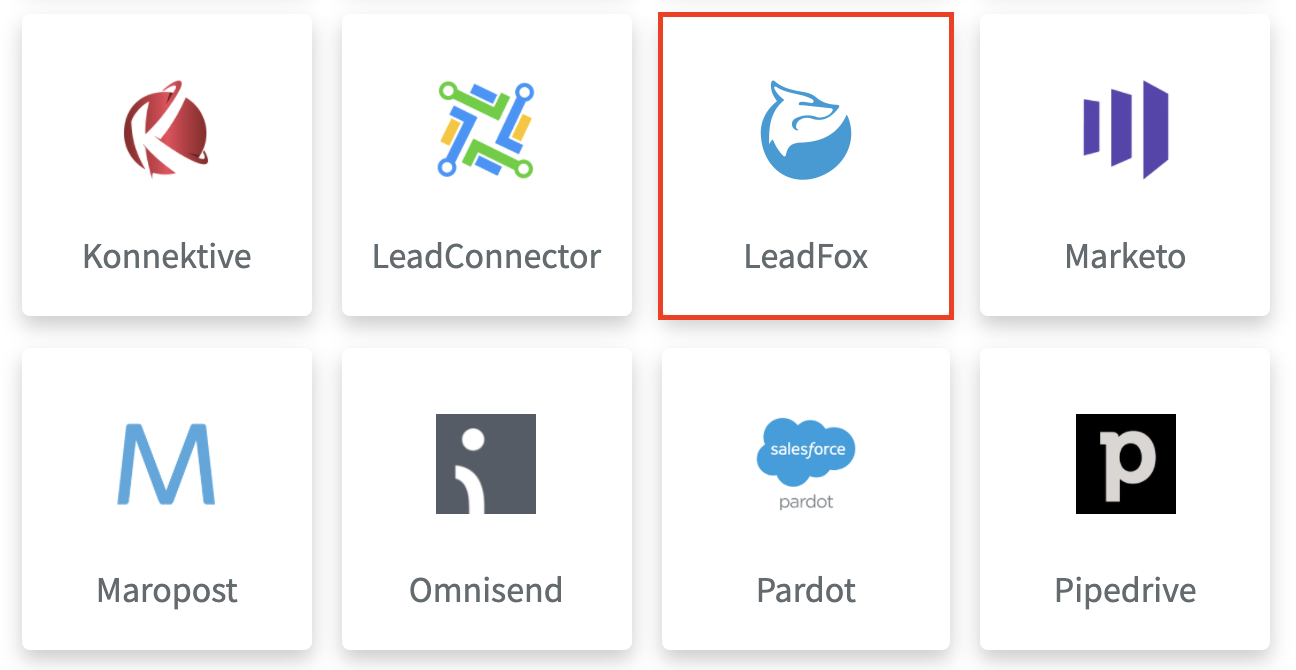The image size is (1296, 670).
Task: Select the LeadFox name text
Action: point(806,257)
